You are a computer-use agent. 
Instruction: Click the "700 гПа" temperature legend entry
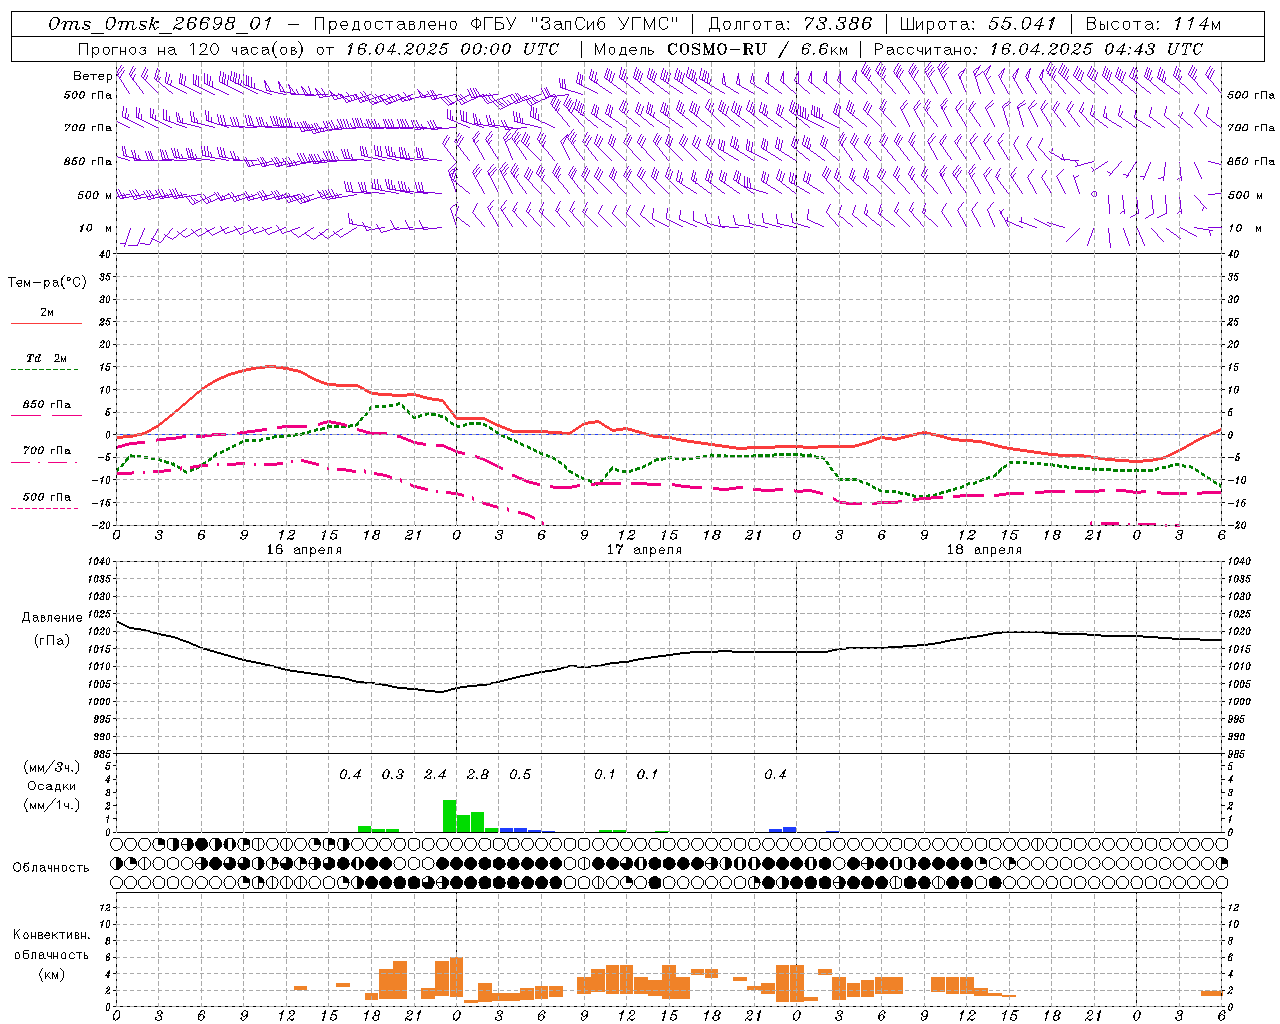pyautogui.click(x=46, y=452)
